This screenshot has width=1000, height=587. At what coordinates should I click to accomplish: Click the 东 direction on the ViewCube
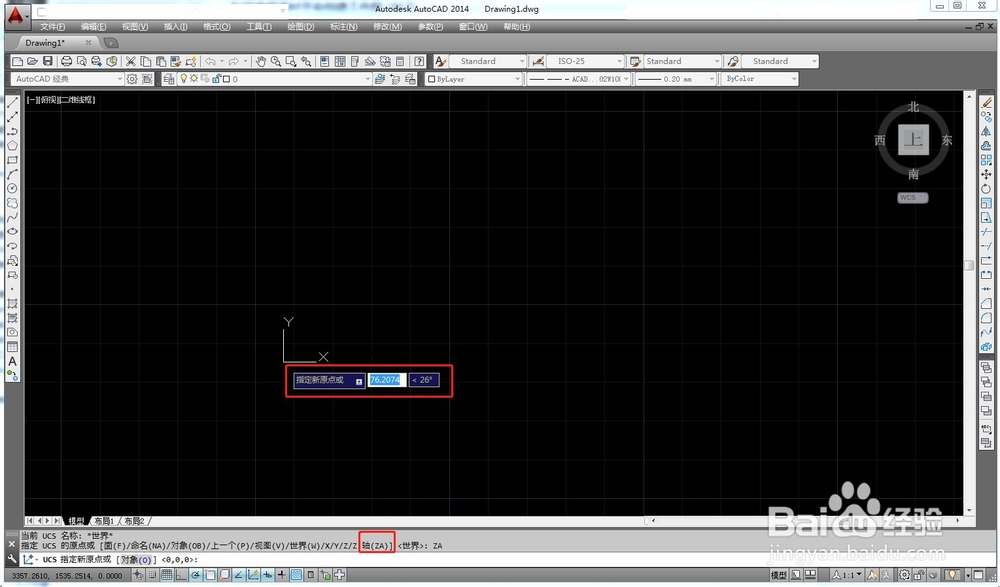(946, 140)
